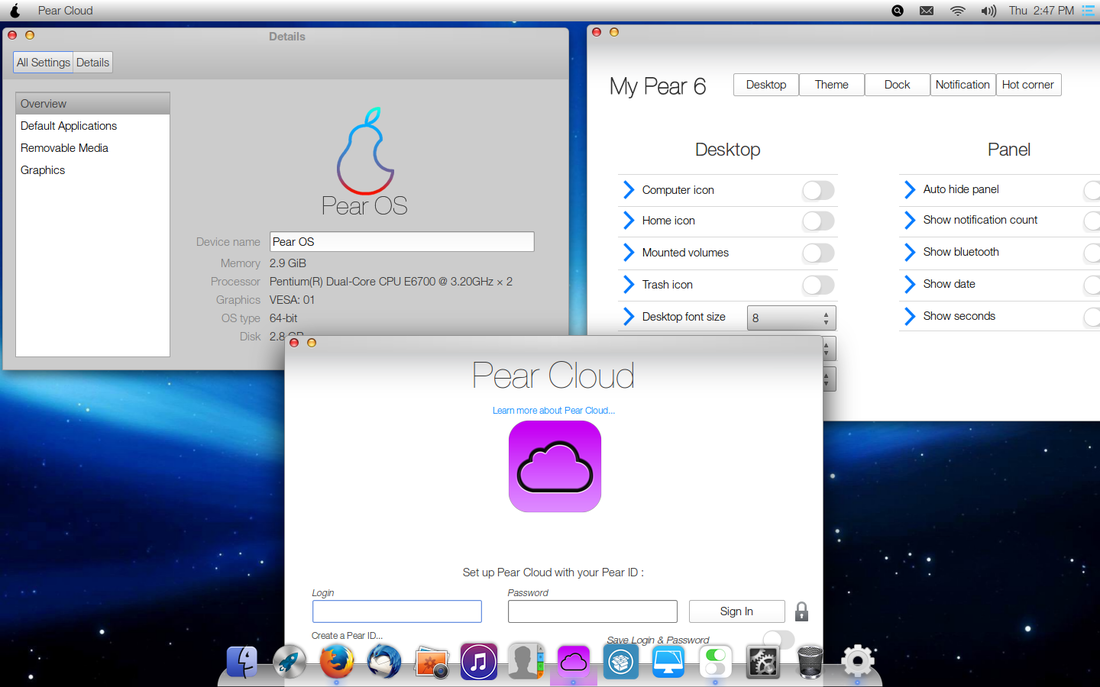Expand the Show seconds chevron

[910, 316]
